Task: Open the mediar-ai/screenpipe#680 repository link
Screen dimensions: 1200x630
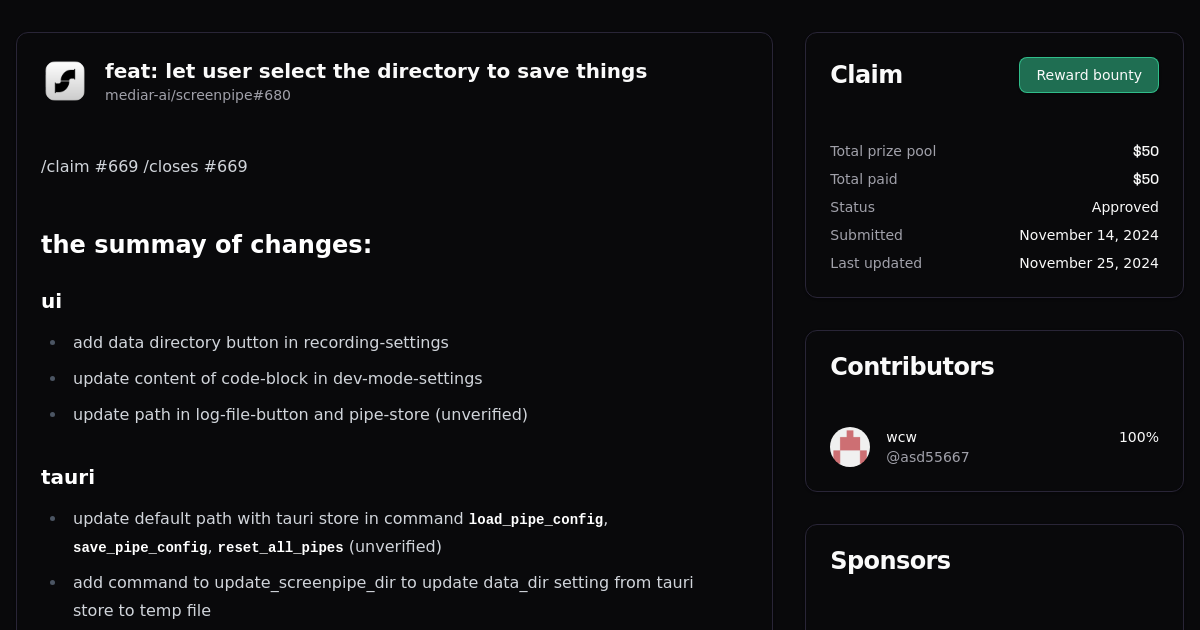Action: click(197, 95)
